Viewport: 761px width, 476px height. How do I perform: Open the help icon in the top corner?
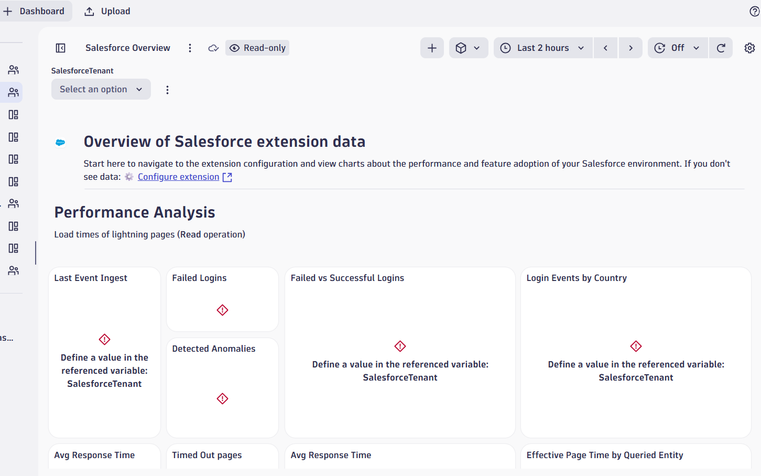coord(754,11)
